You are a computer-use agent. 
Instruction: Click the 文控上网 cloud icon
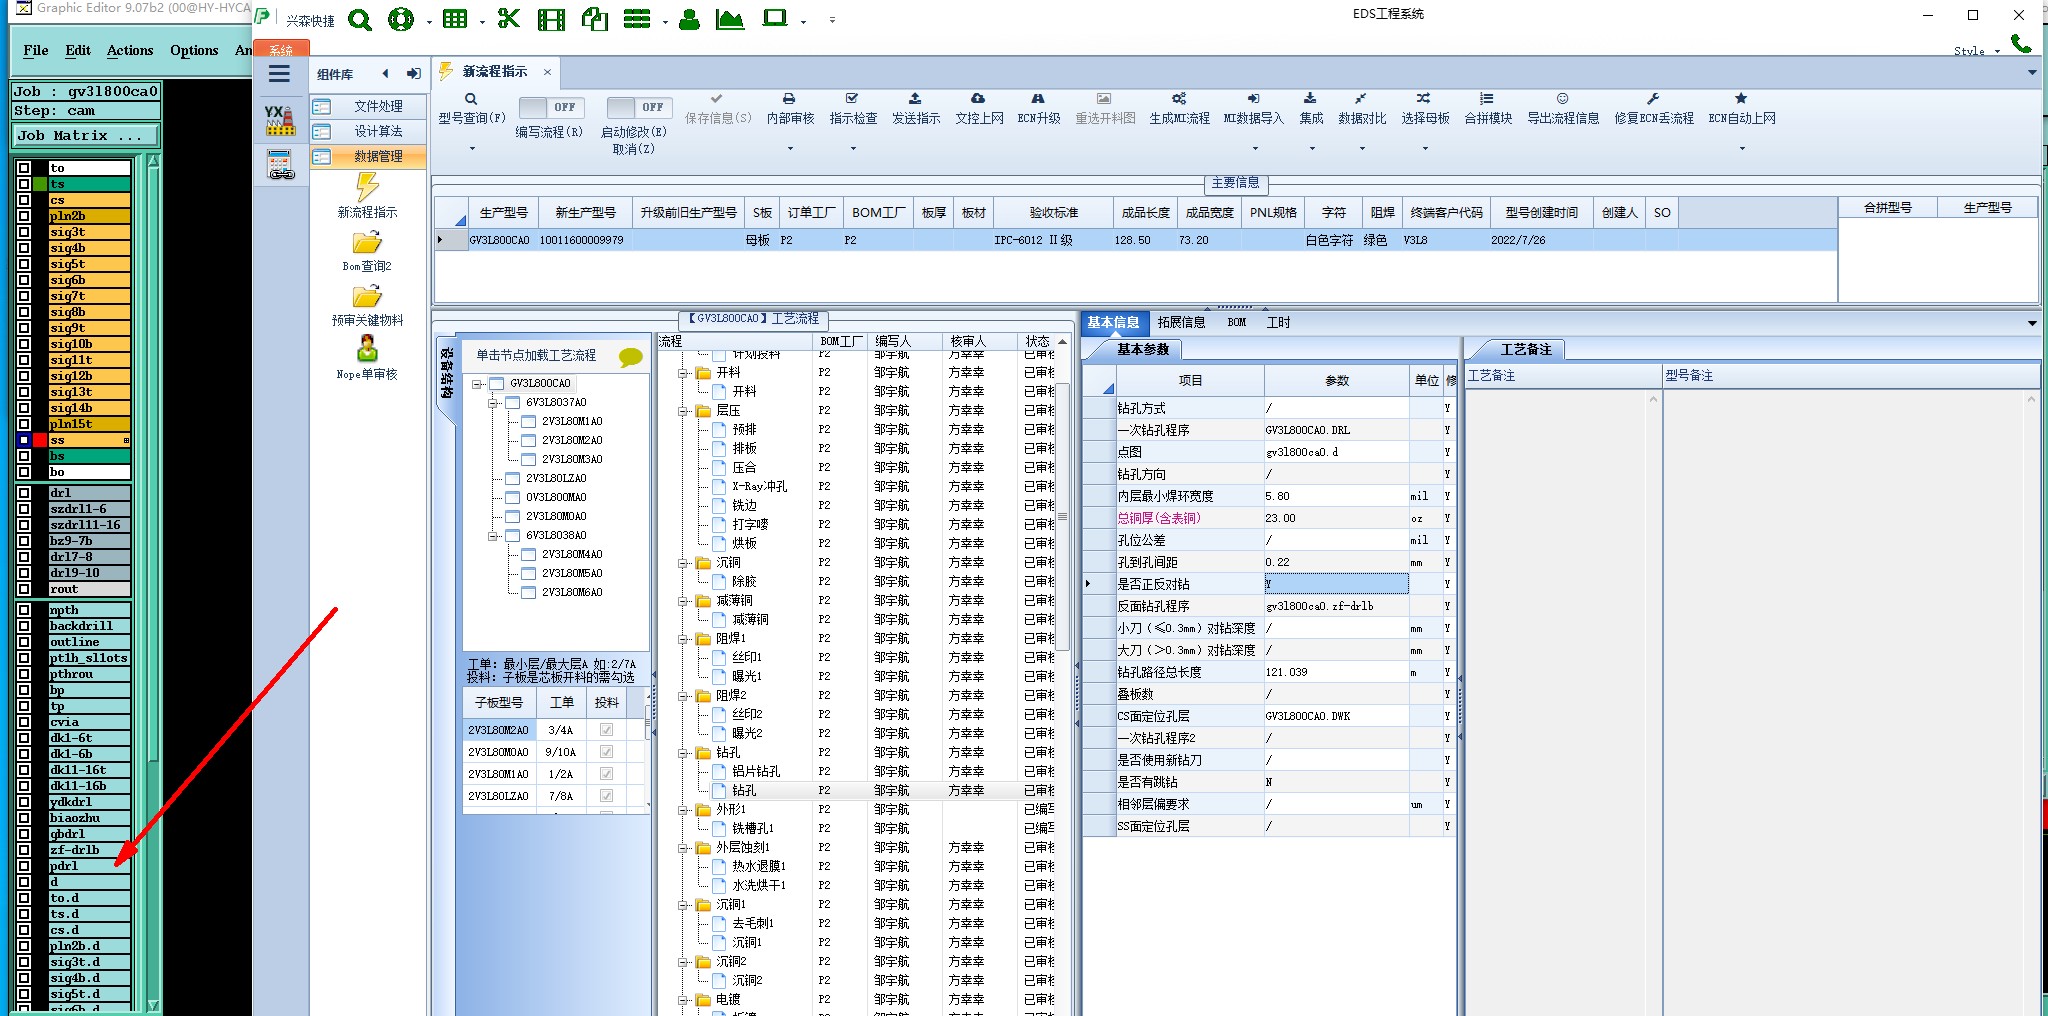tap(978, 99)
